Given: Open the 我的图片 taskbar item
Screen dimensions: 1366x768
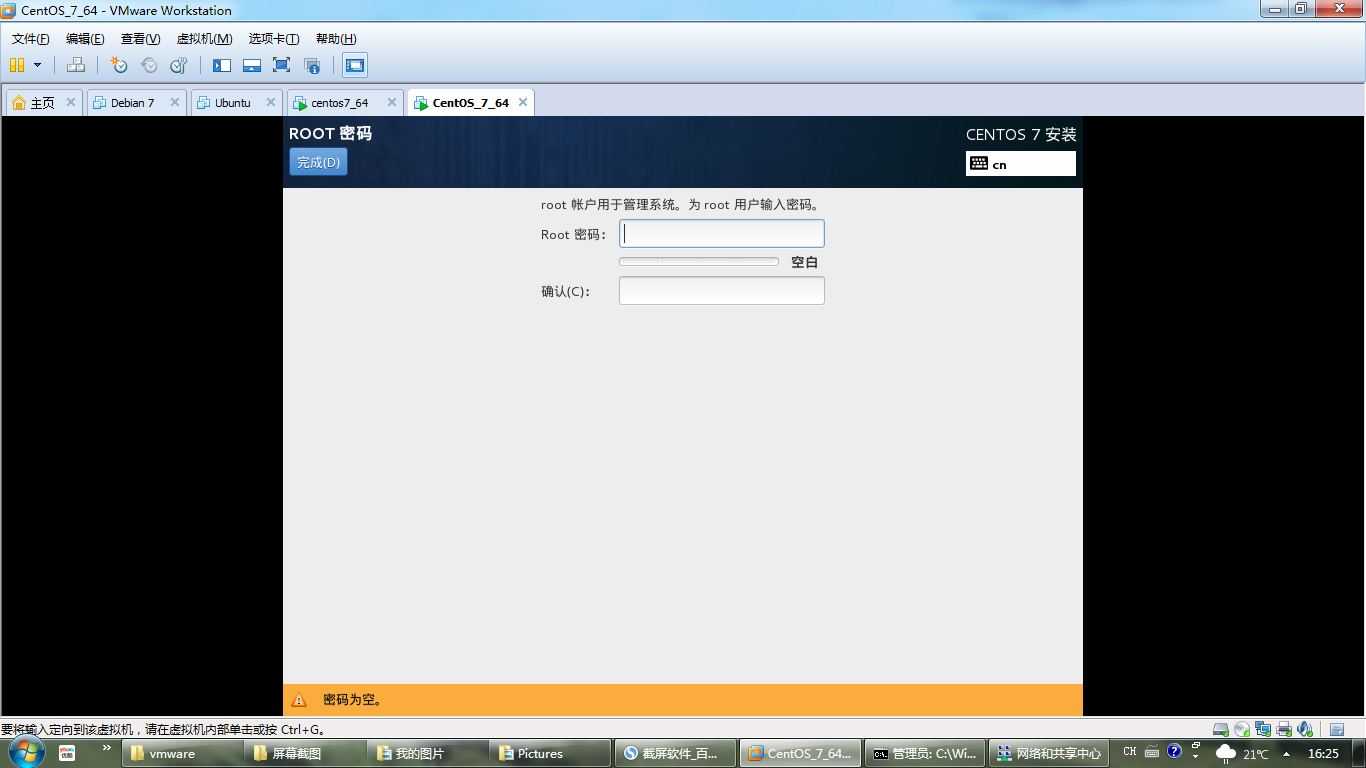Looking at the screenshot, I should click(x=429, y=754).
